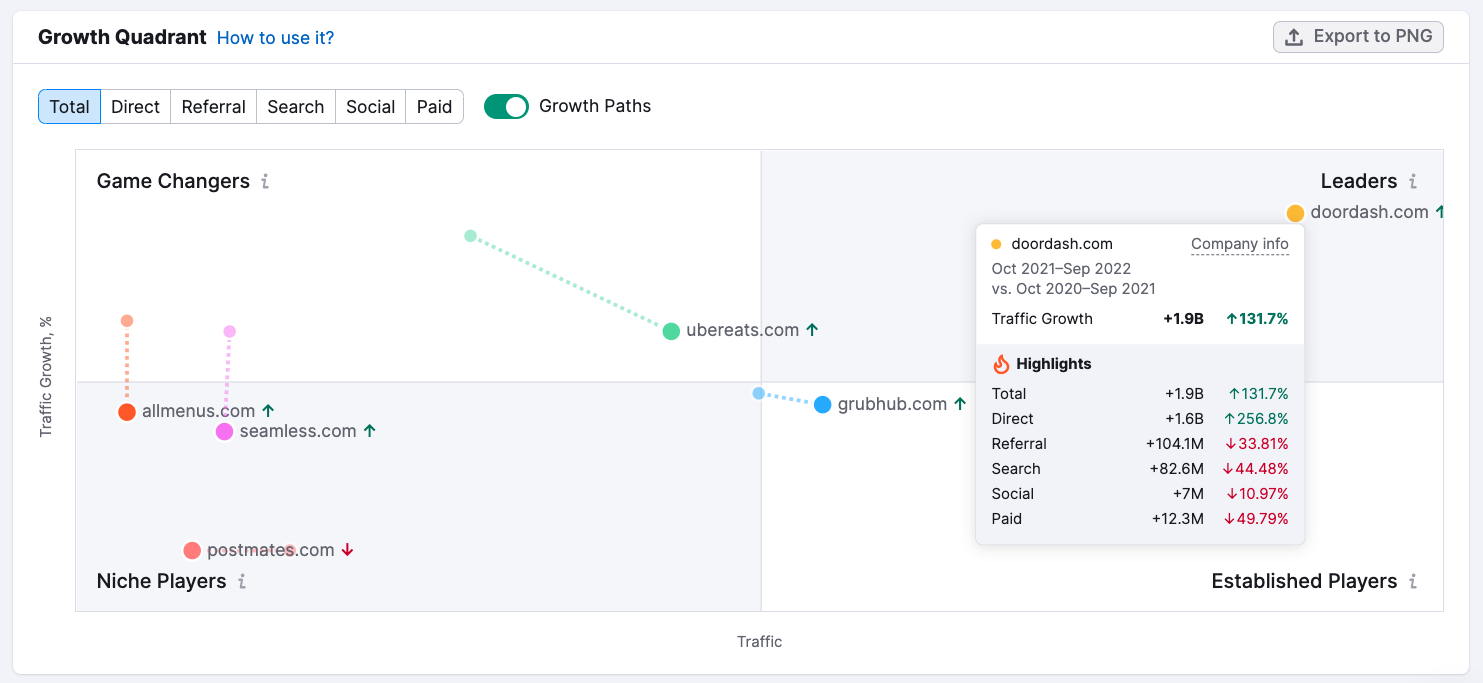
Task: Click the faded grubhub growth path start dot
Action: 758,394
